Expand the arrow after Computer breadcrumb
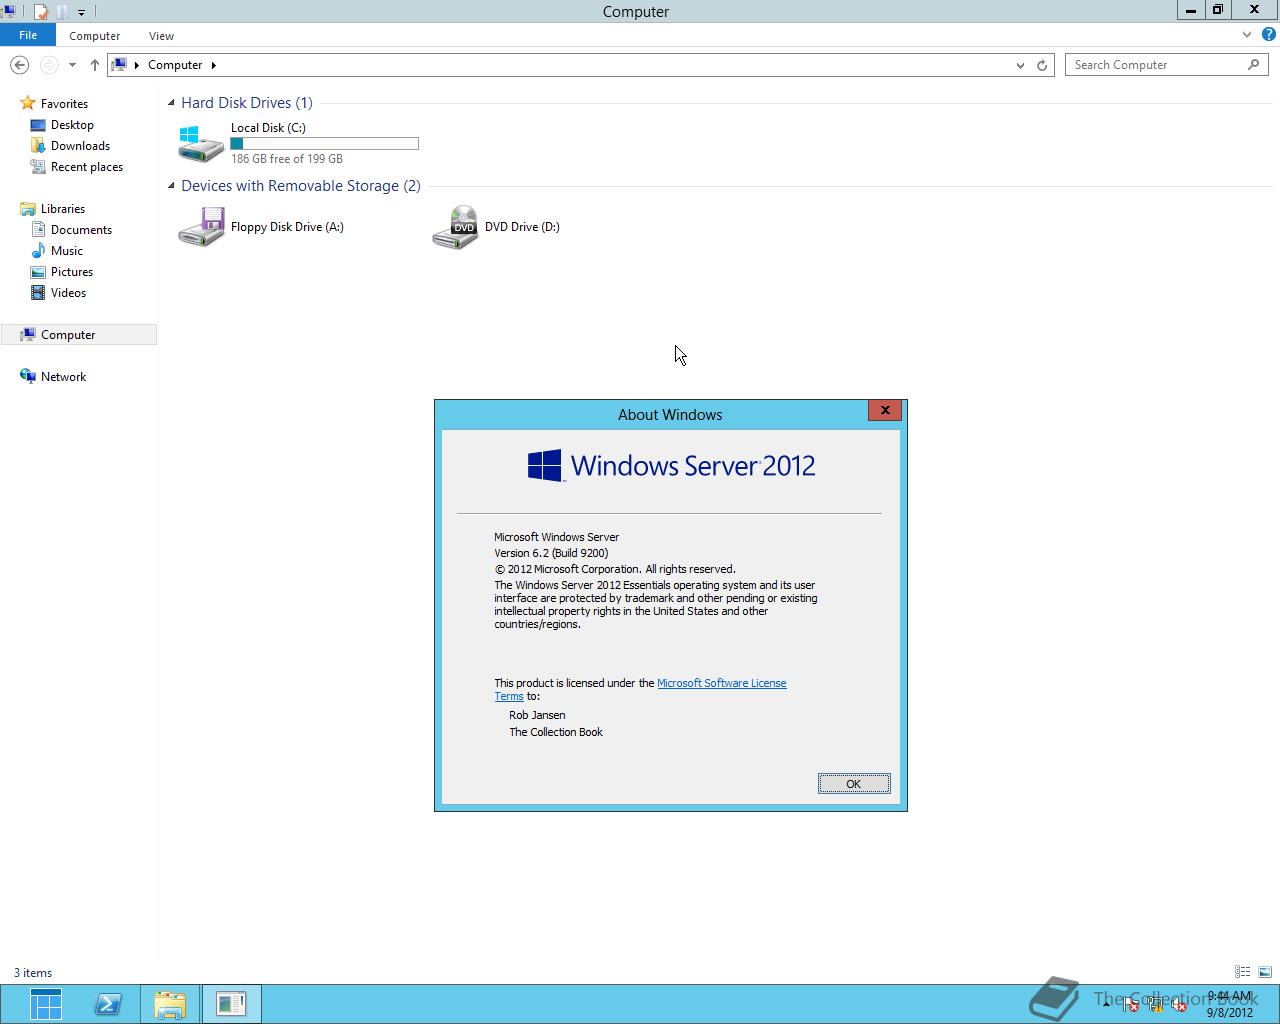The height and width of the screenshot is (1024, 1280). pyautogui.click(x=213, y=65)
